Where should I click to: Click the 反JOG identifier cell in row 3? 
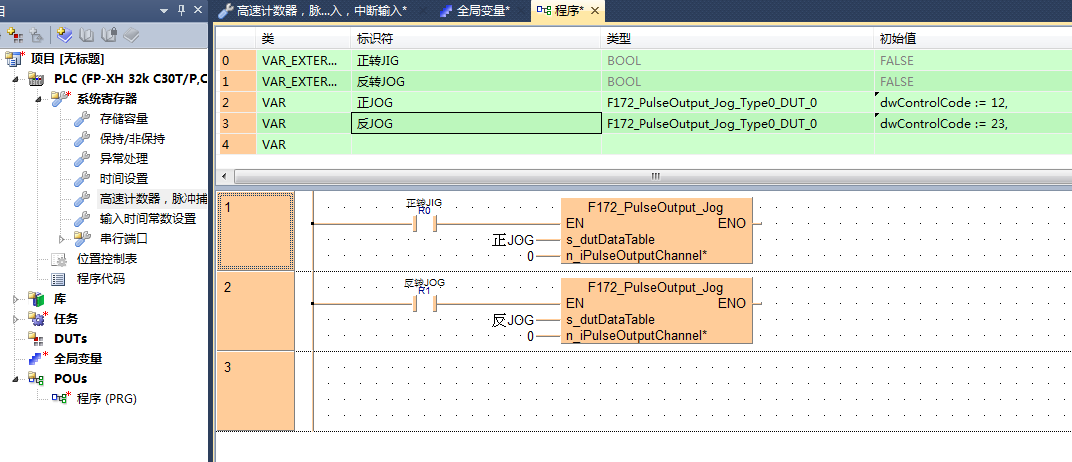(475, 124)
